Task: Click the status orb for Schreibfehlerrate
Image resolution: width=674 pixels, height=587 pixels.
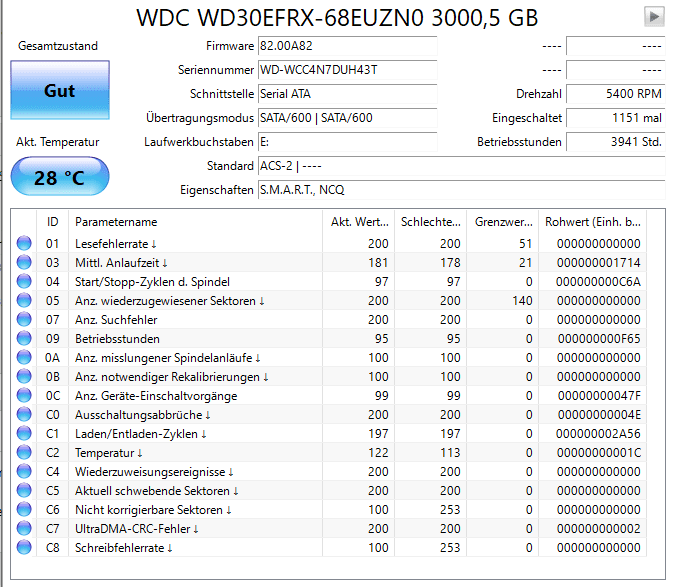Action: pos(24,547)
